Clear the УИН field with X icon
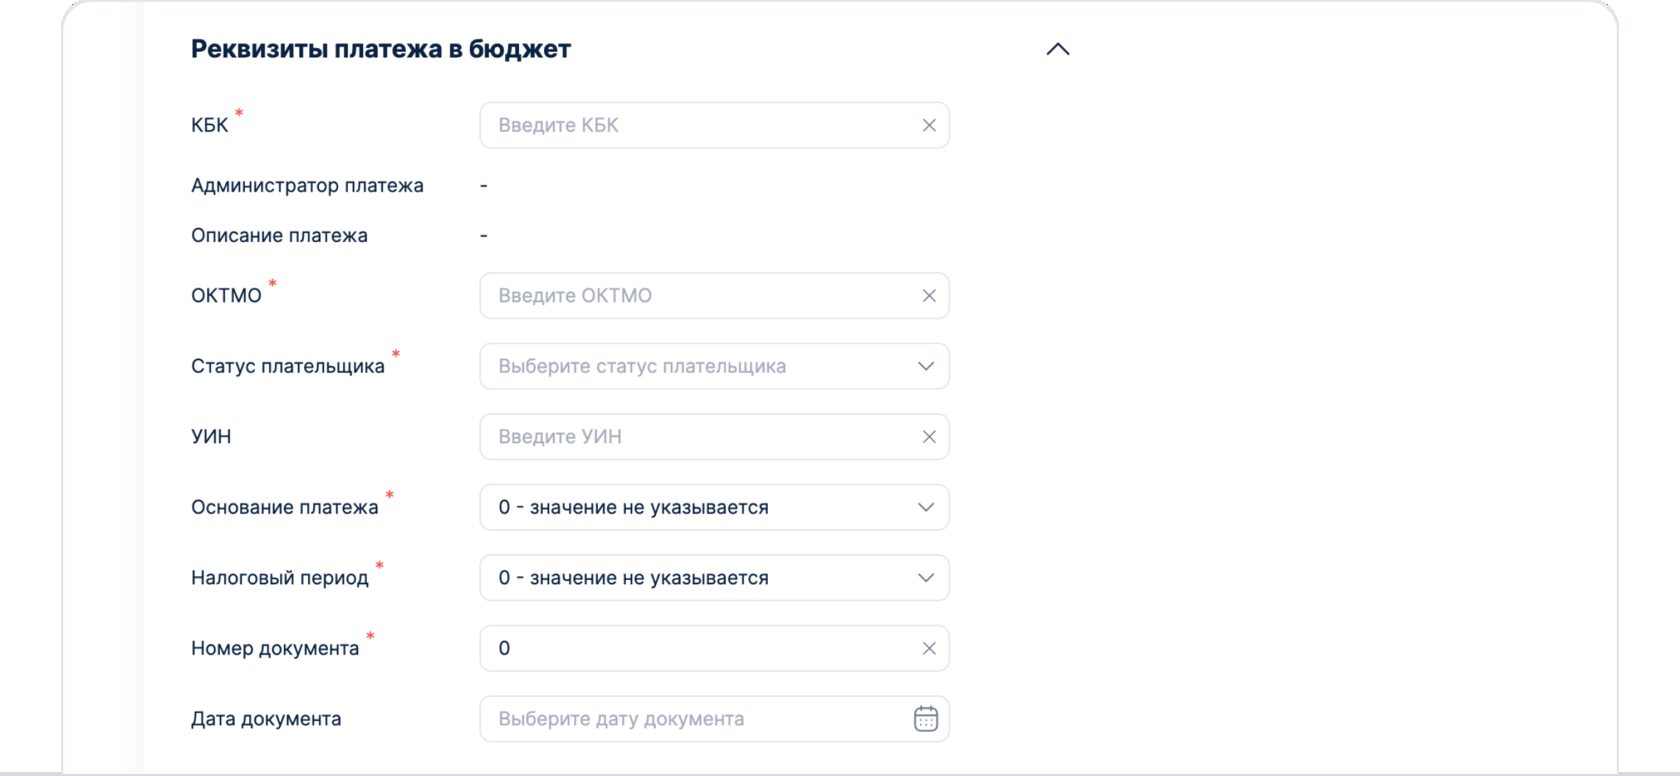The image size is (1680, 776). [929, 437]
